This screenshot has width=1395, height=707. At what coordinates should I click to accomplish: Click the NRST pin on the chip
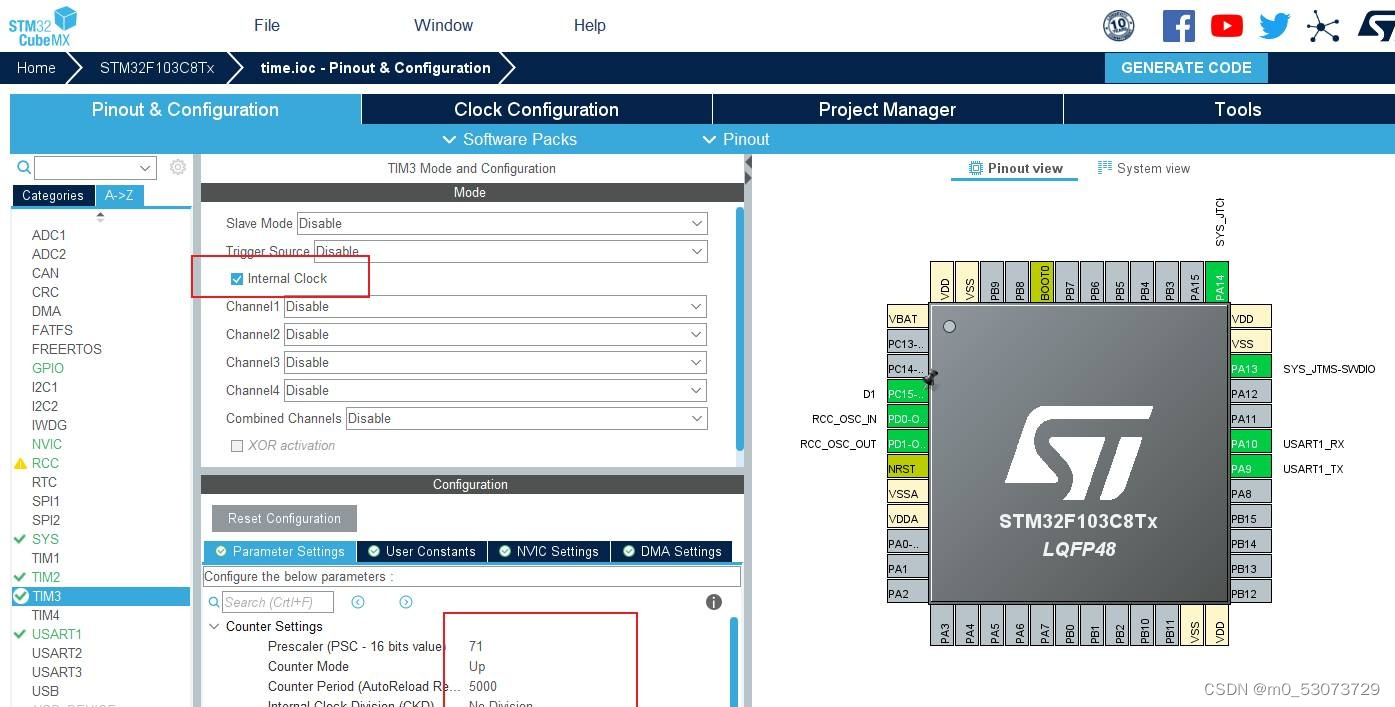pyautogui.click(x=907, y=468)
